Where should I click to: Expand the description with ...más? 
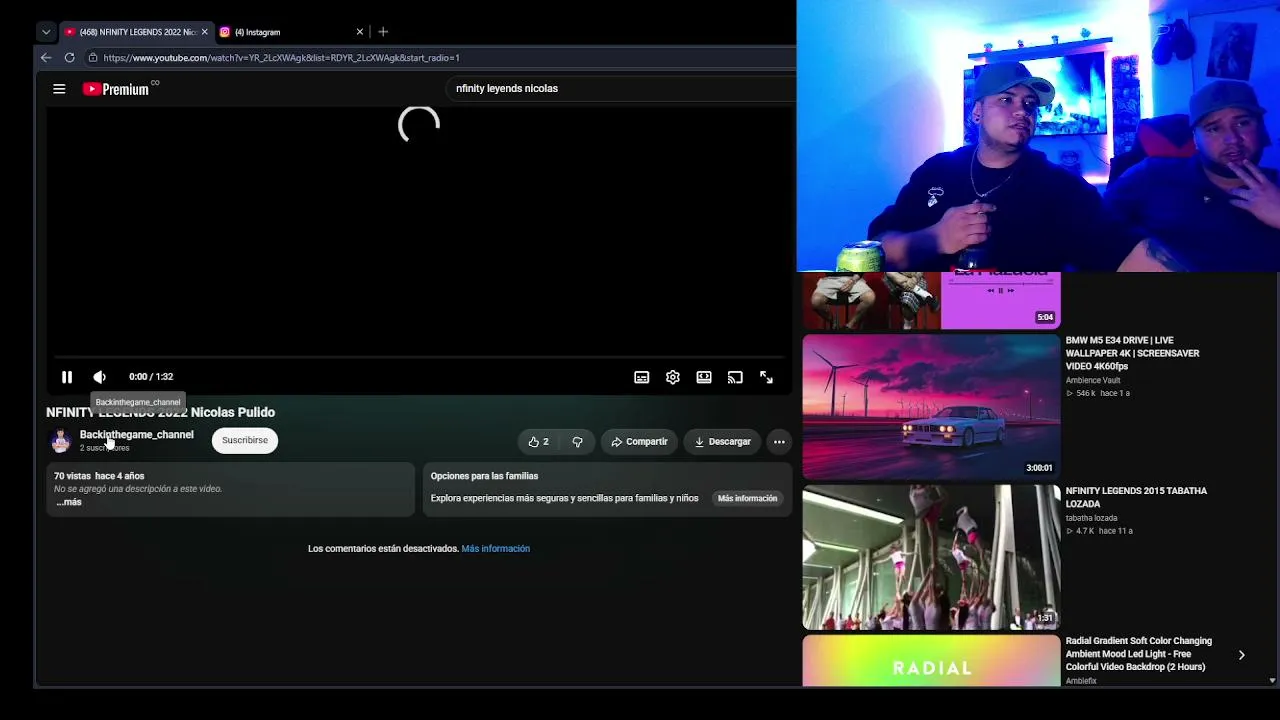69,502
